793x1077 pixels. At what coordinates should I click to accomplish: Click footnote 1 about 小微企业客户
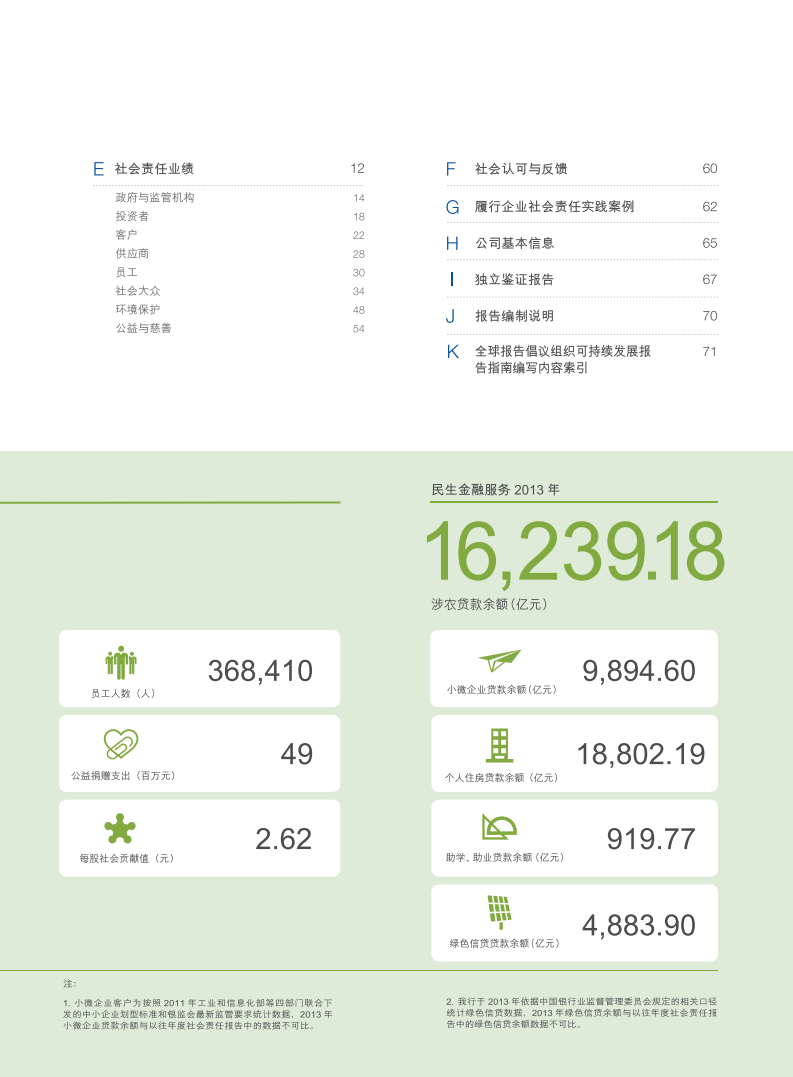point(198,1014)
